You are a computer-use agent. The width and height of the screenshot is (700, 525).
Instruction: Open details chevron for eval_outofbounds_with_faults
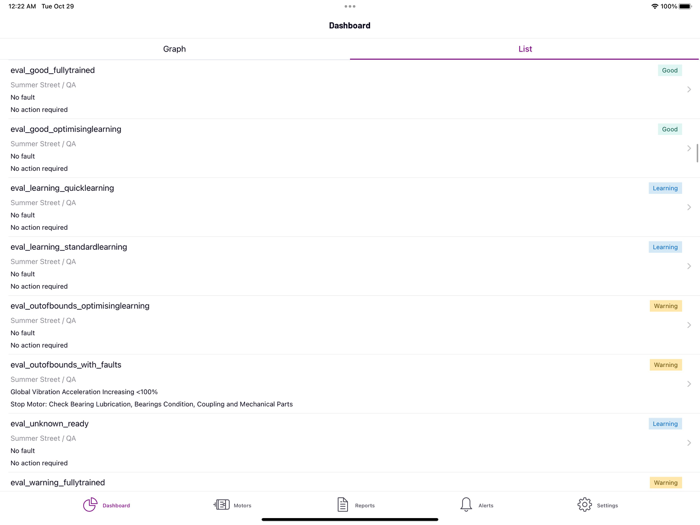689,384
